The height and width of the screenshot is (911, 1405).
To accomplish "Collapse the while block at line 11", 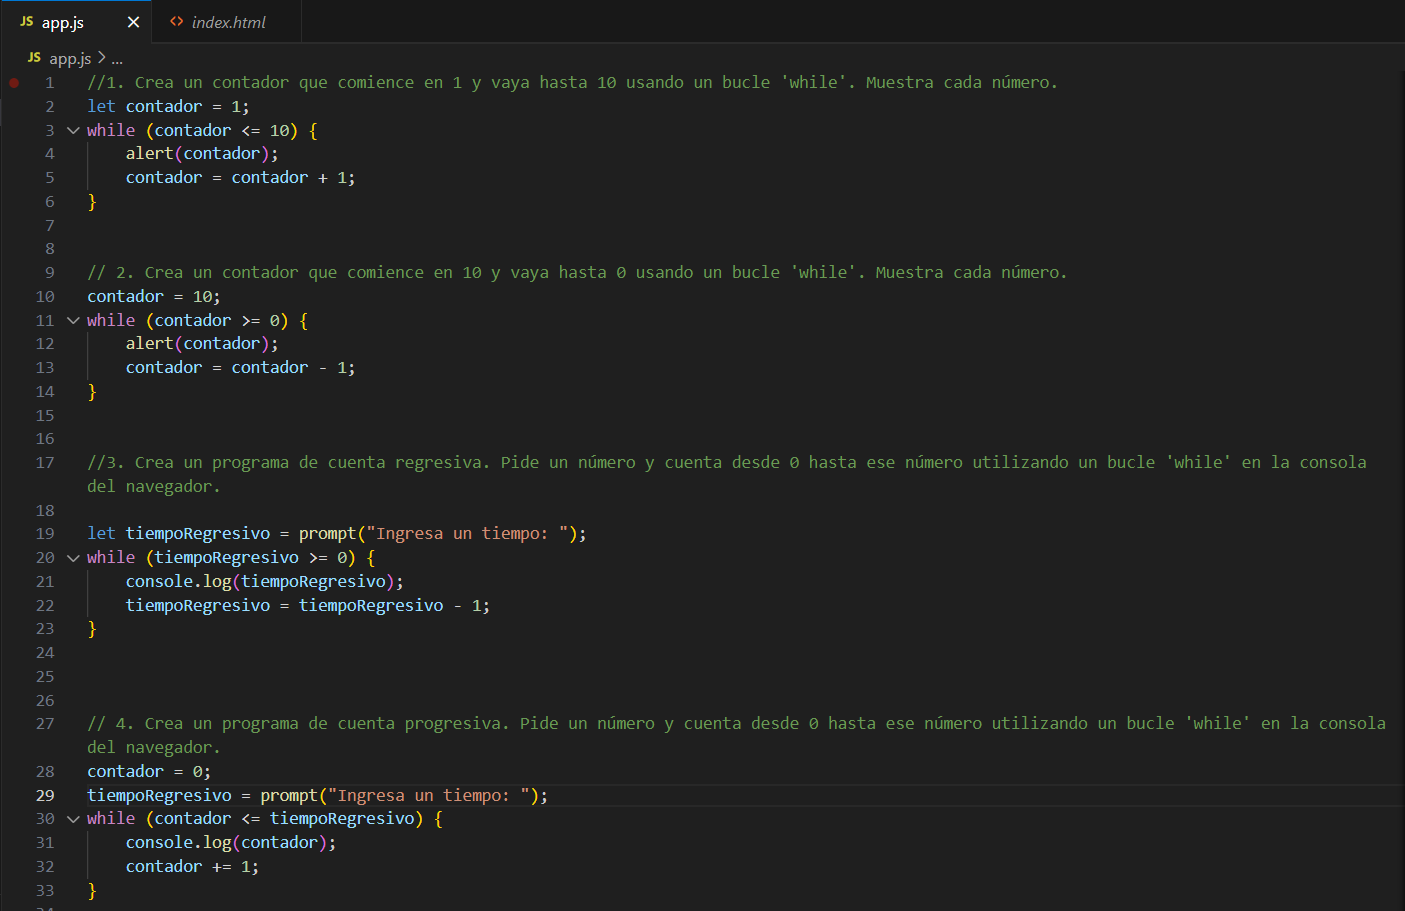I will 73,320.
